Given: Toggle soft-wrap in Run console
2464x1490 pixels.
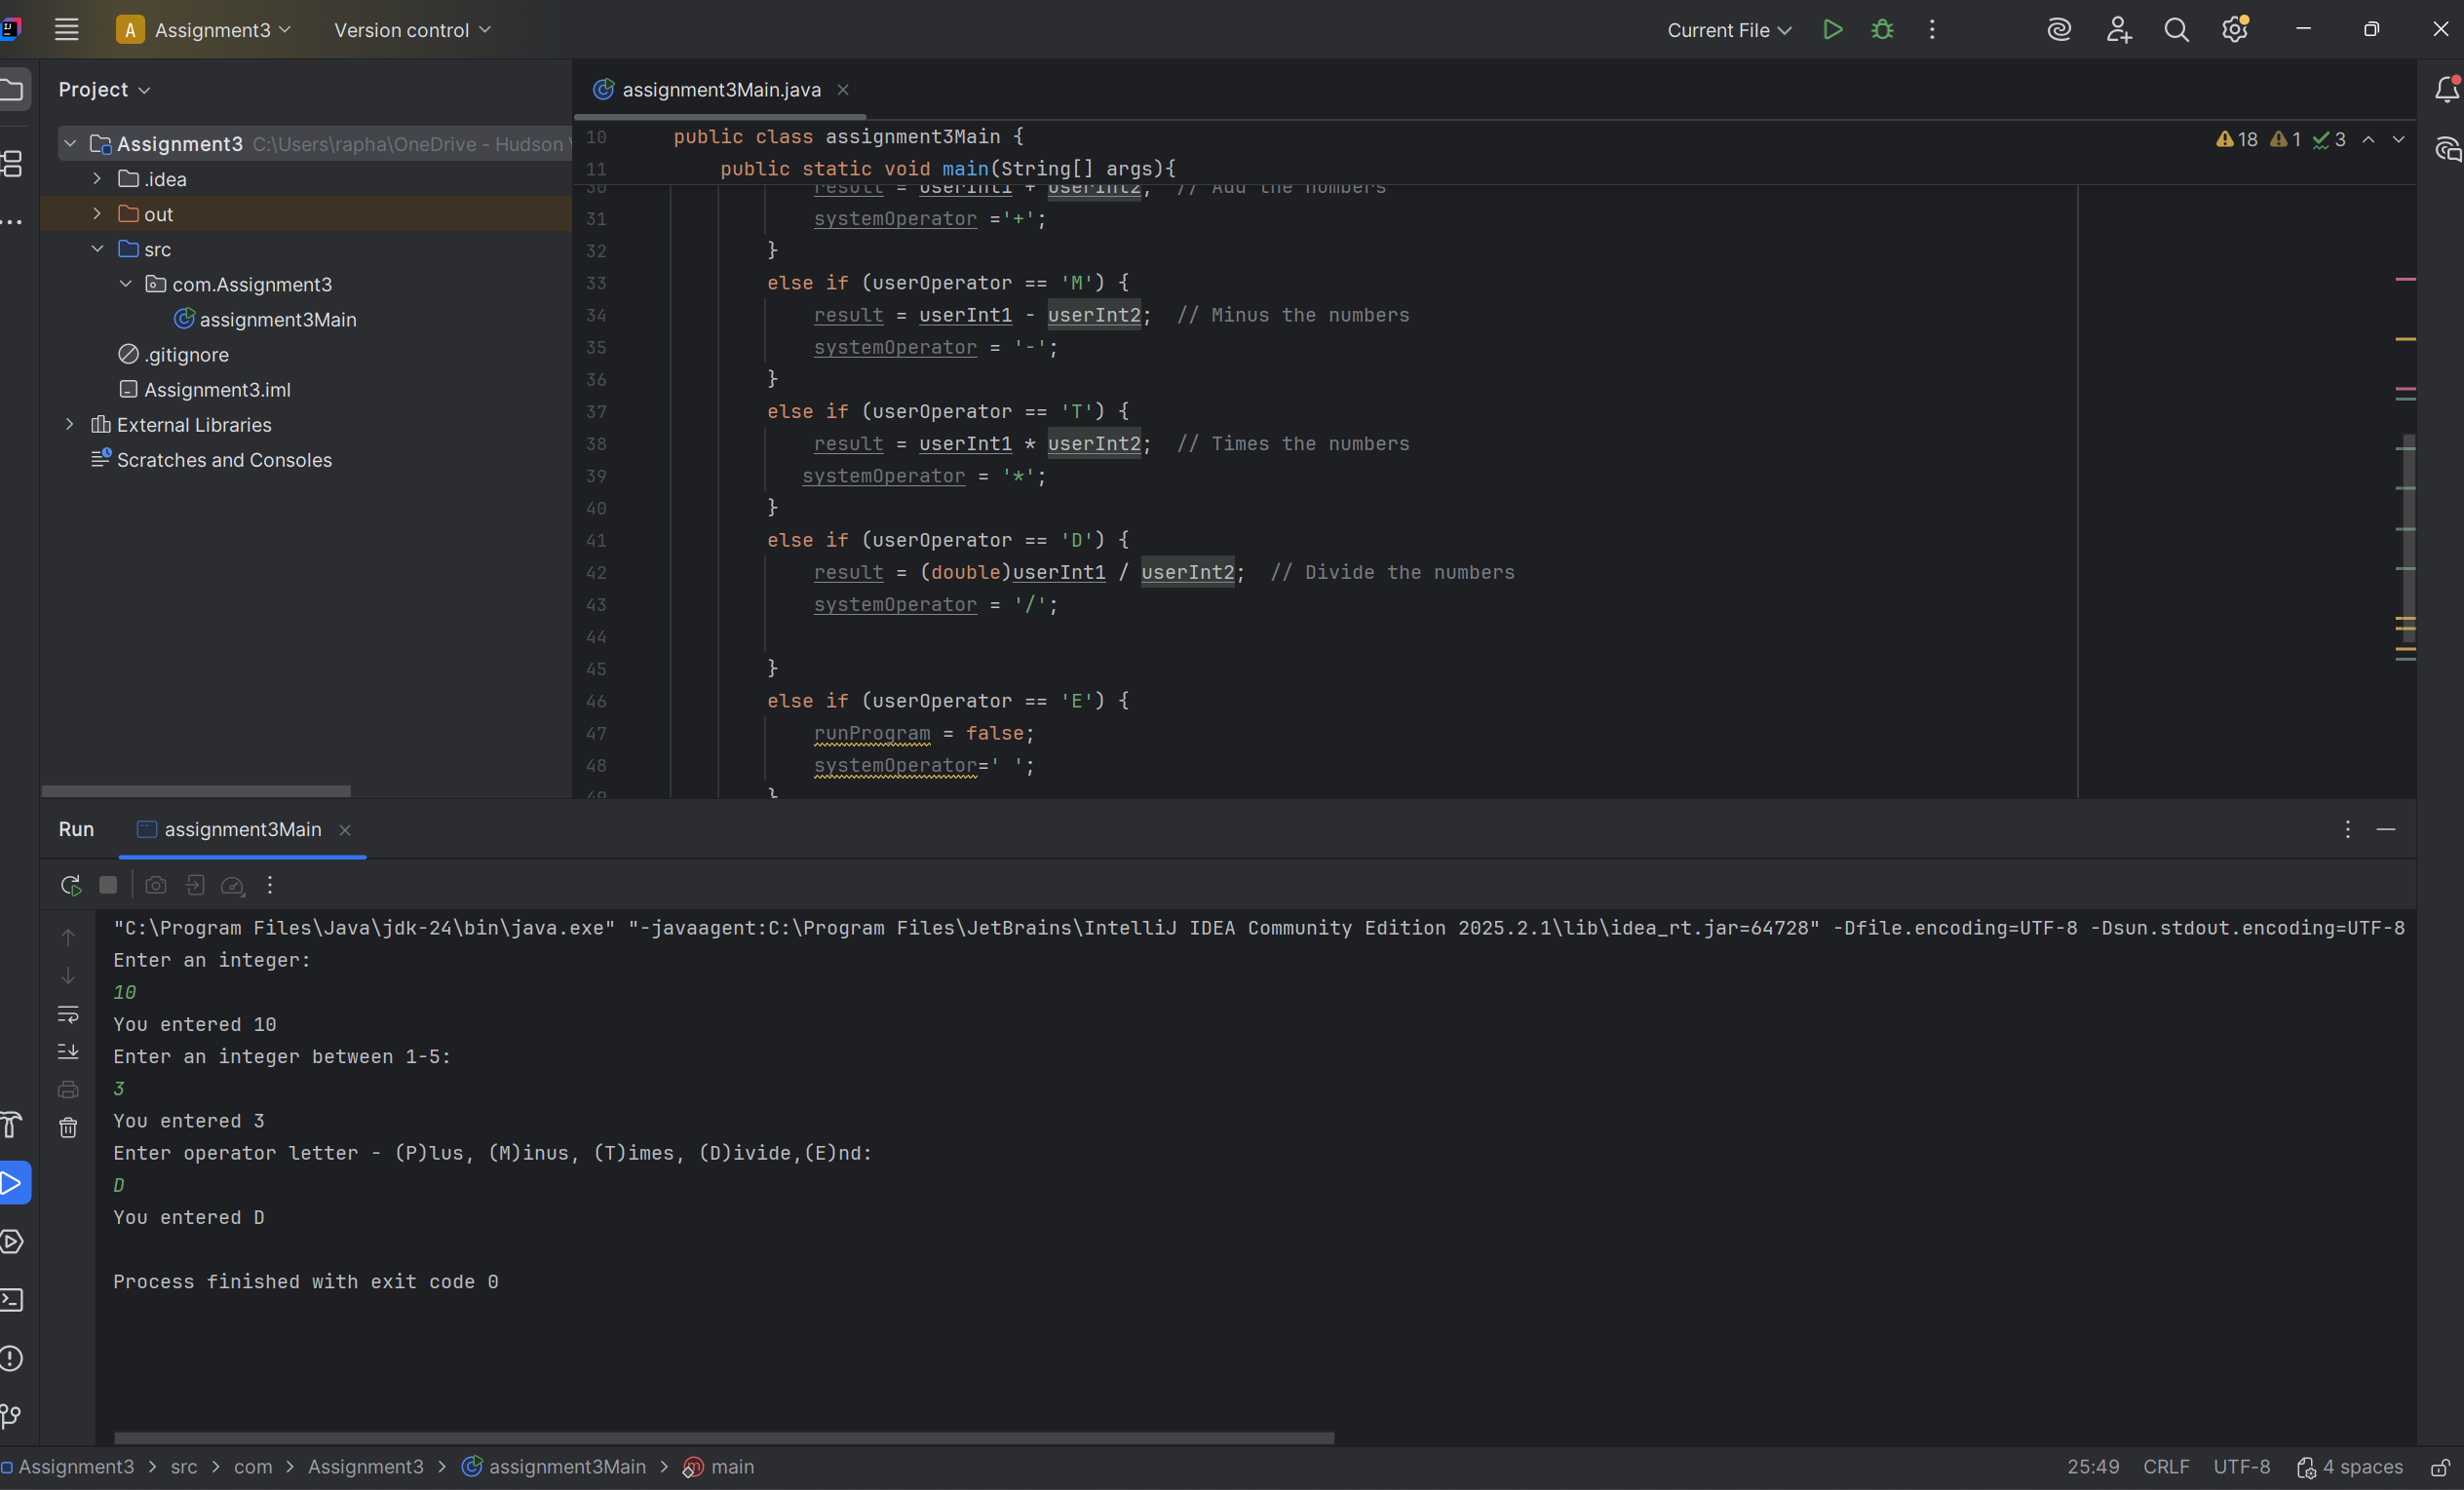Looking at the screenshot, I should 68,1014.
